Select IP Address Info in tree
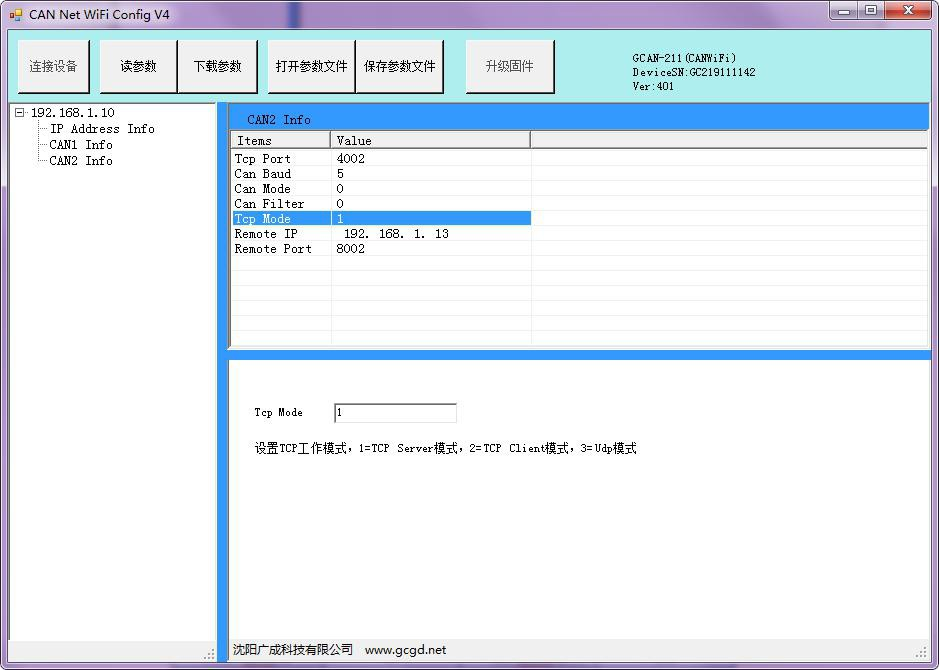 102,129
